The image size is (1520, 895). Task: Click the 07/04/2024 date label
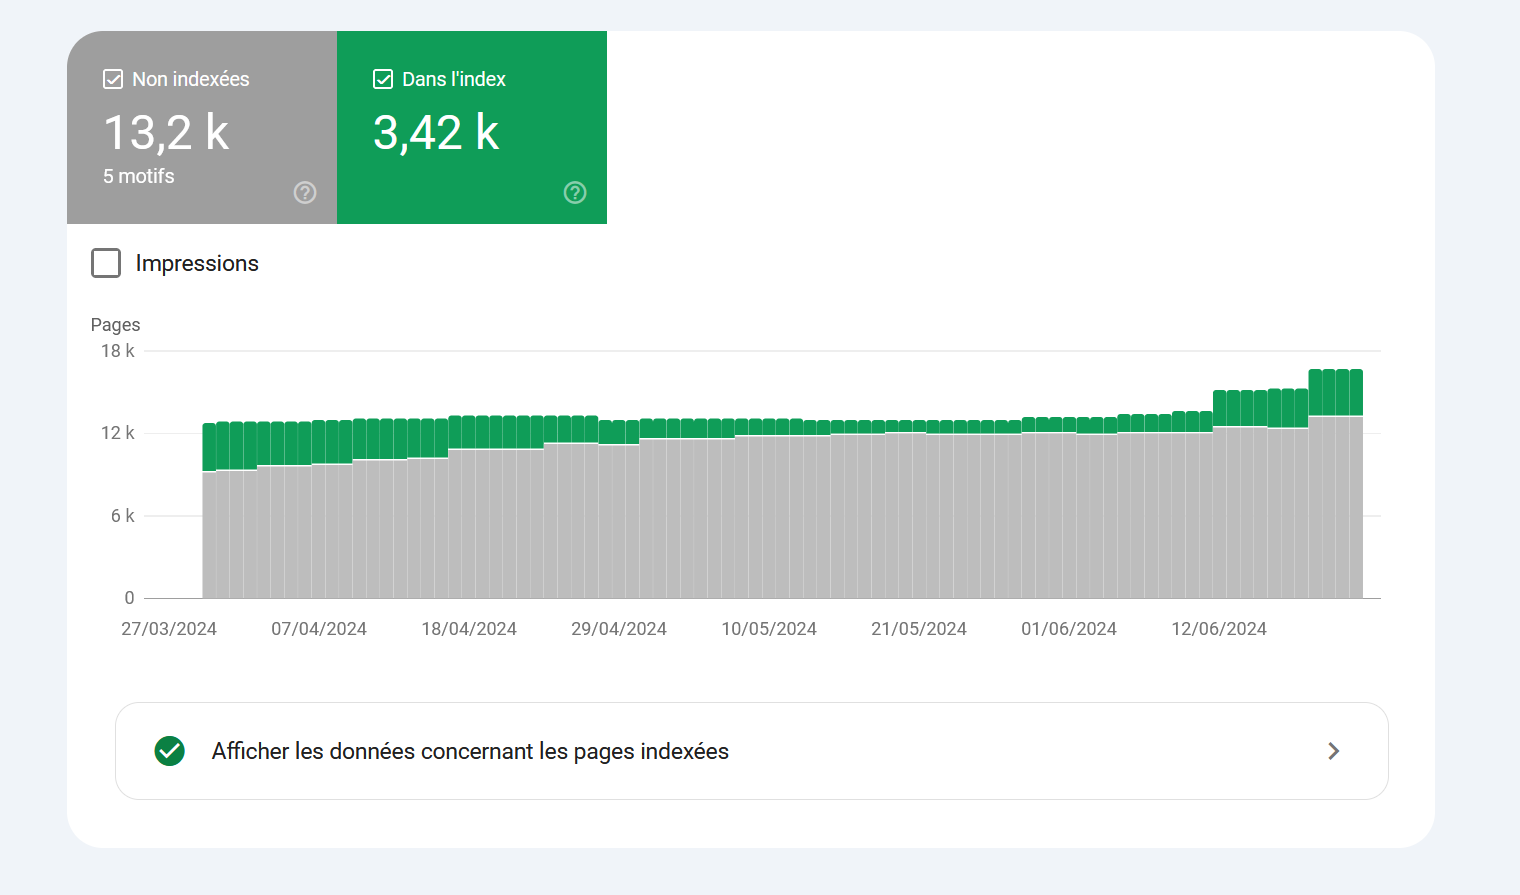coord(319,629)
